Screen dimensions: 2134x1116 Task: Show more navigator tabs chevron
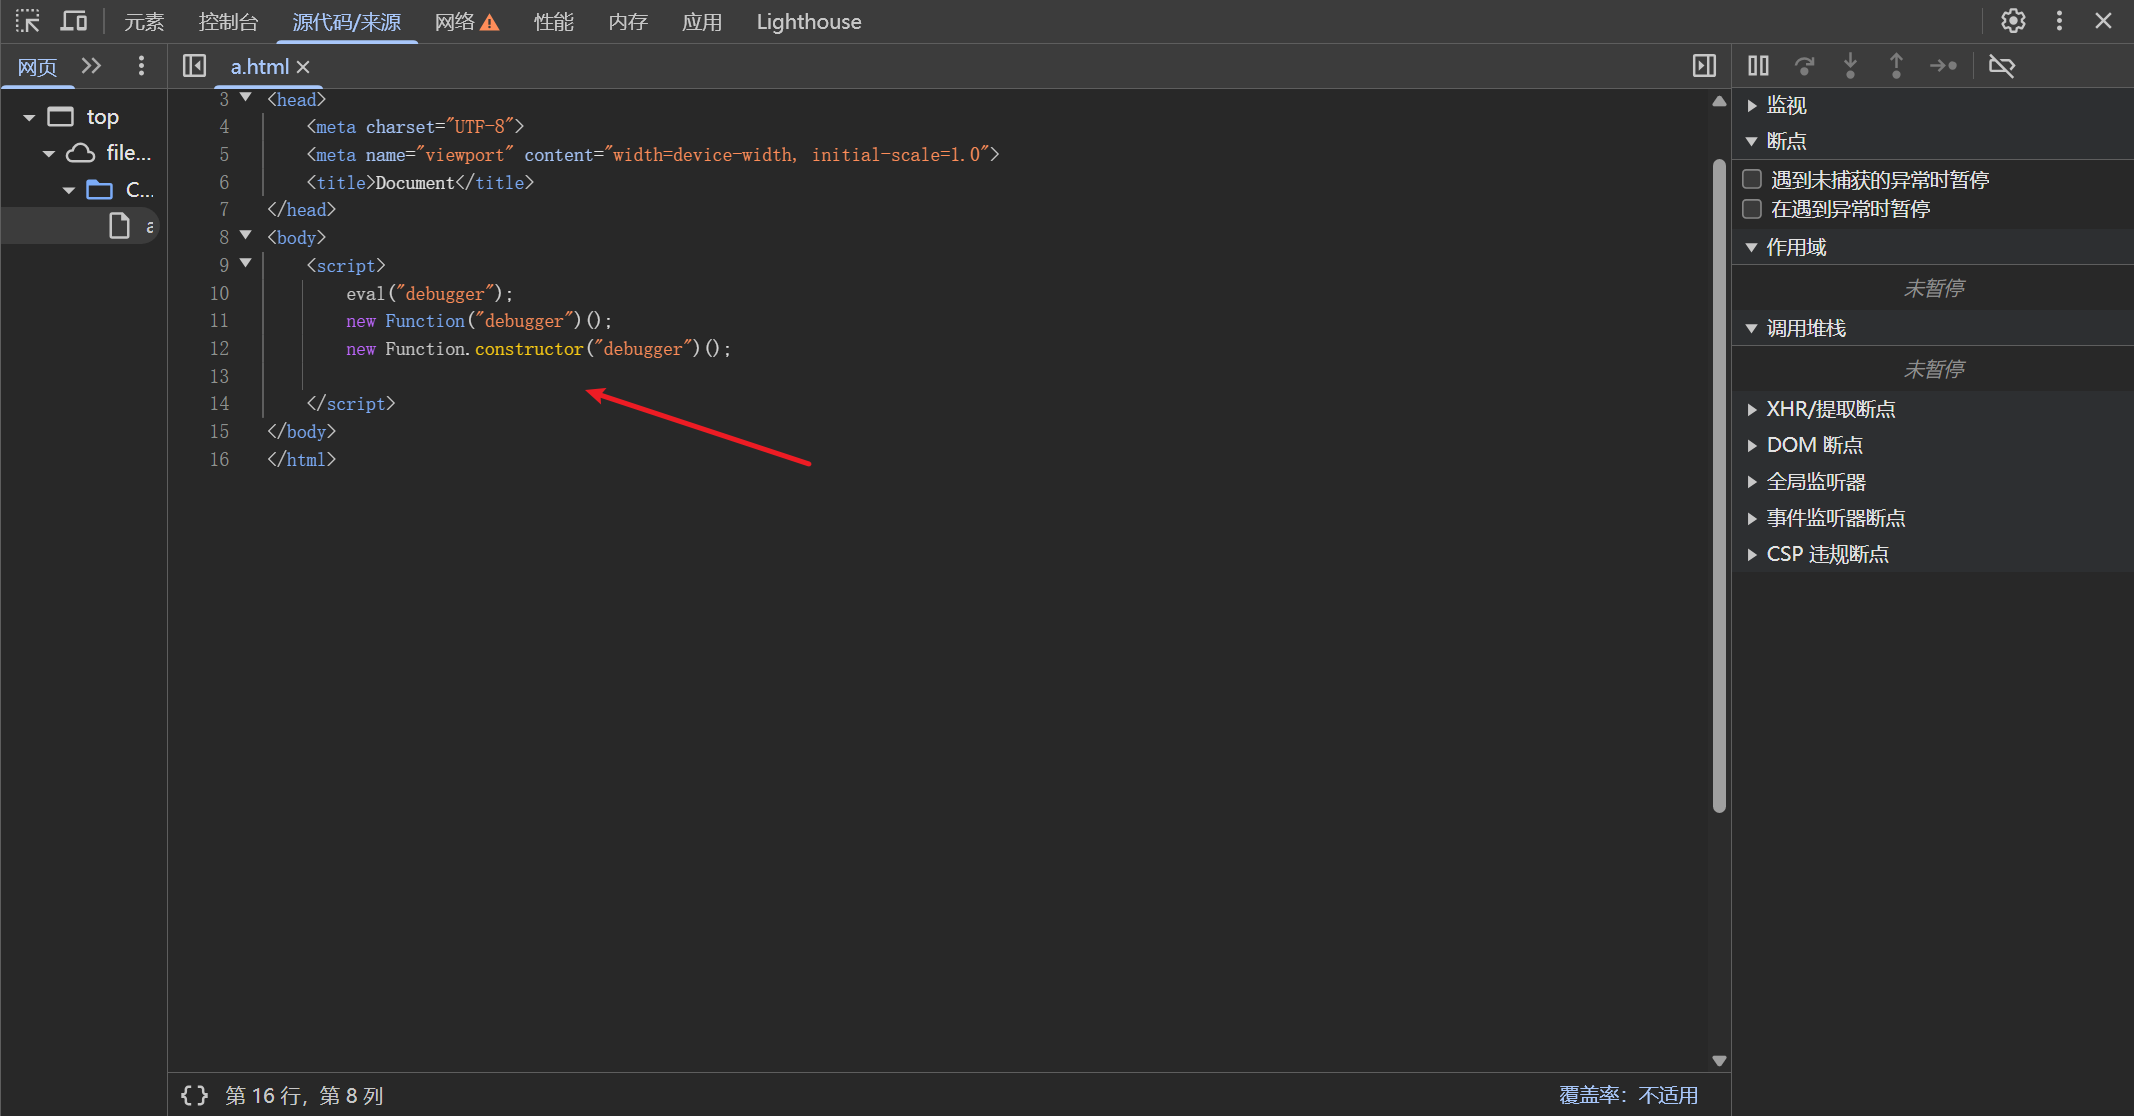point(91,66)
